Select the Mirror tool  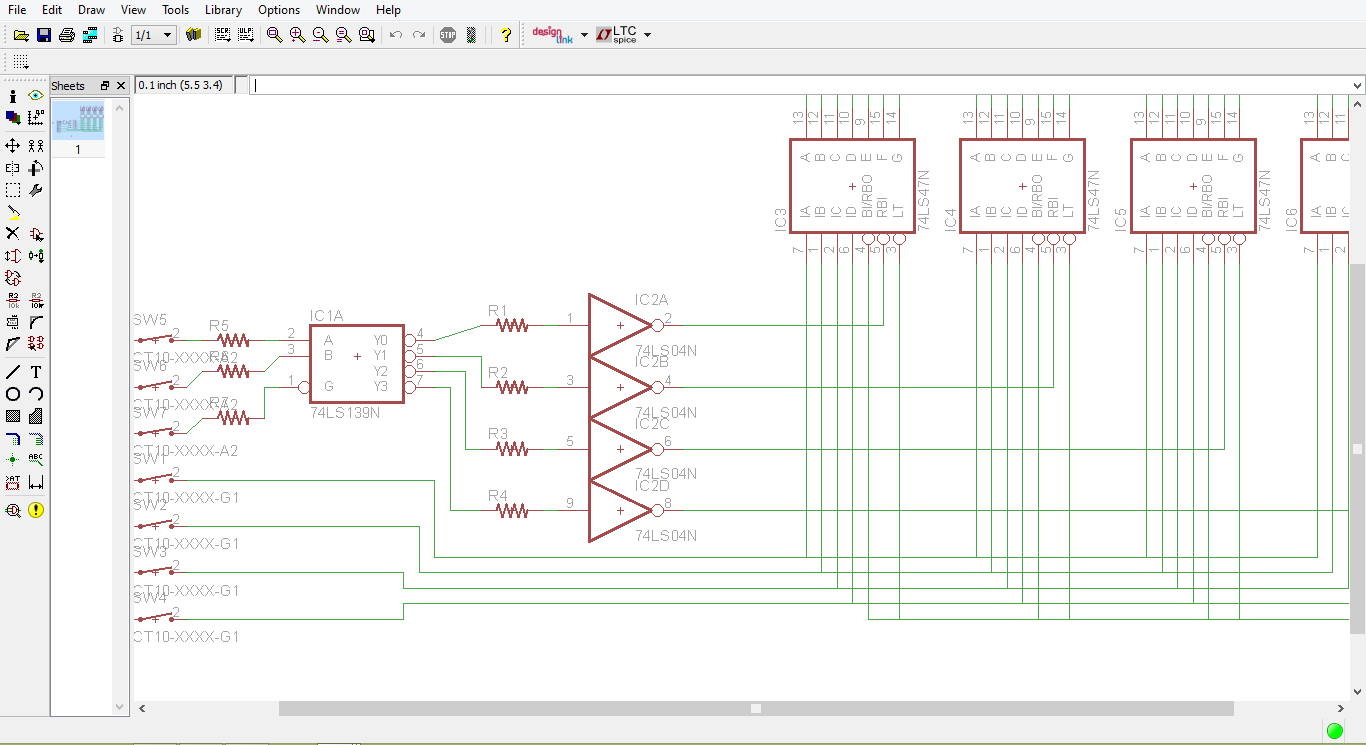click(13, 168)
